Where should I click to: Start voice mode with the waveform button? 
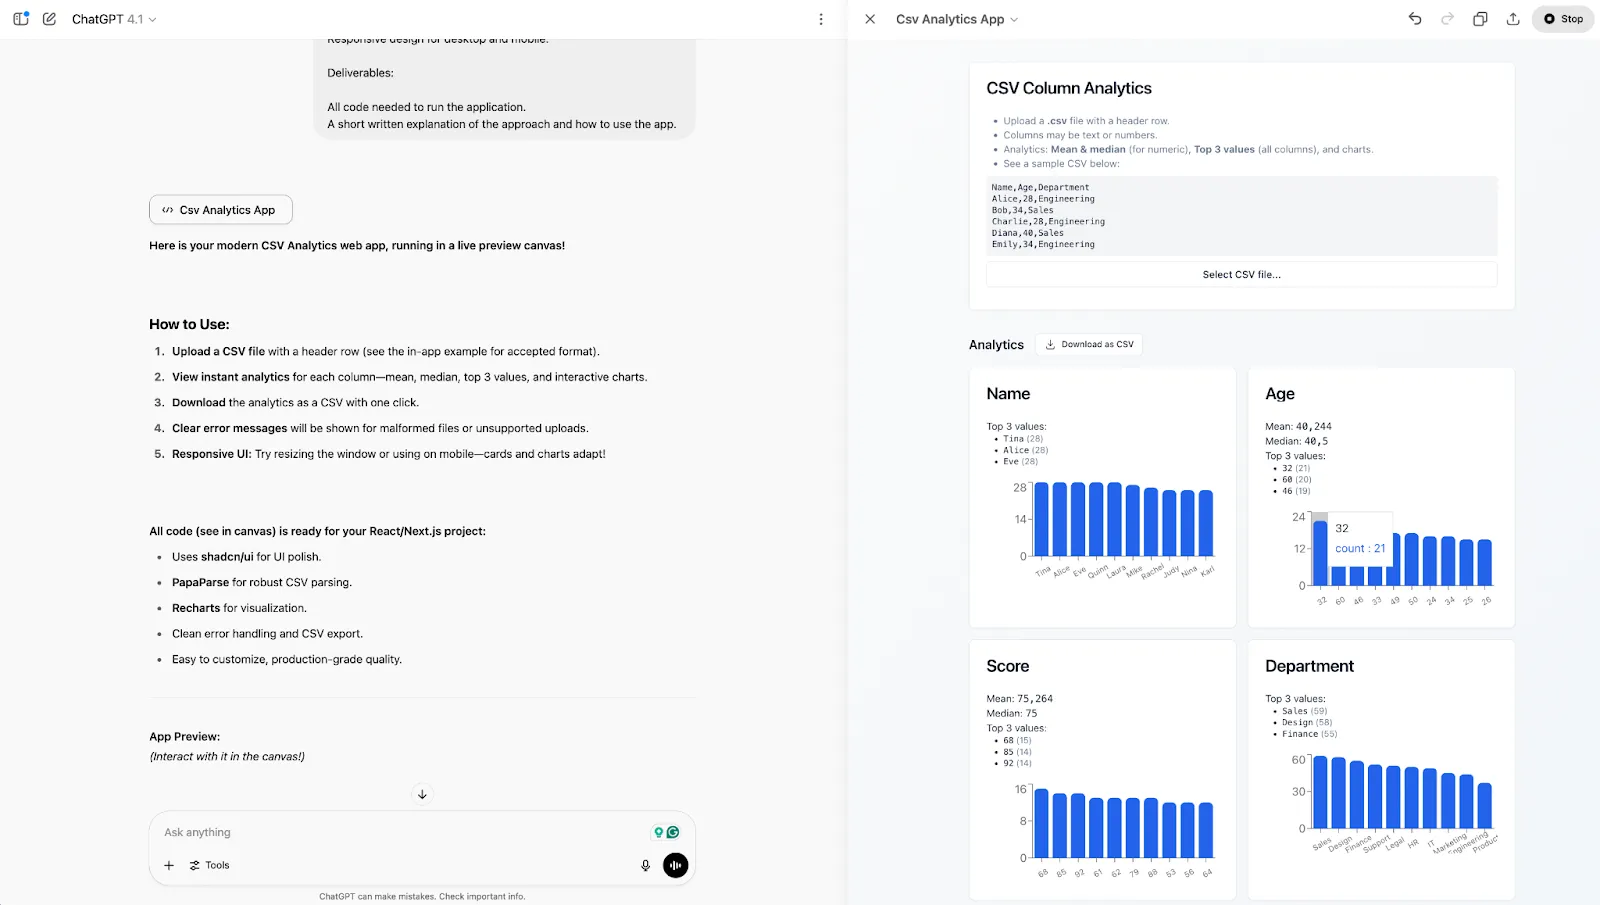676,865
